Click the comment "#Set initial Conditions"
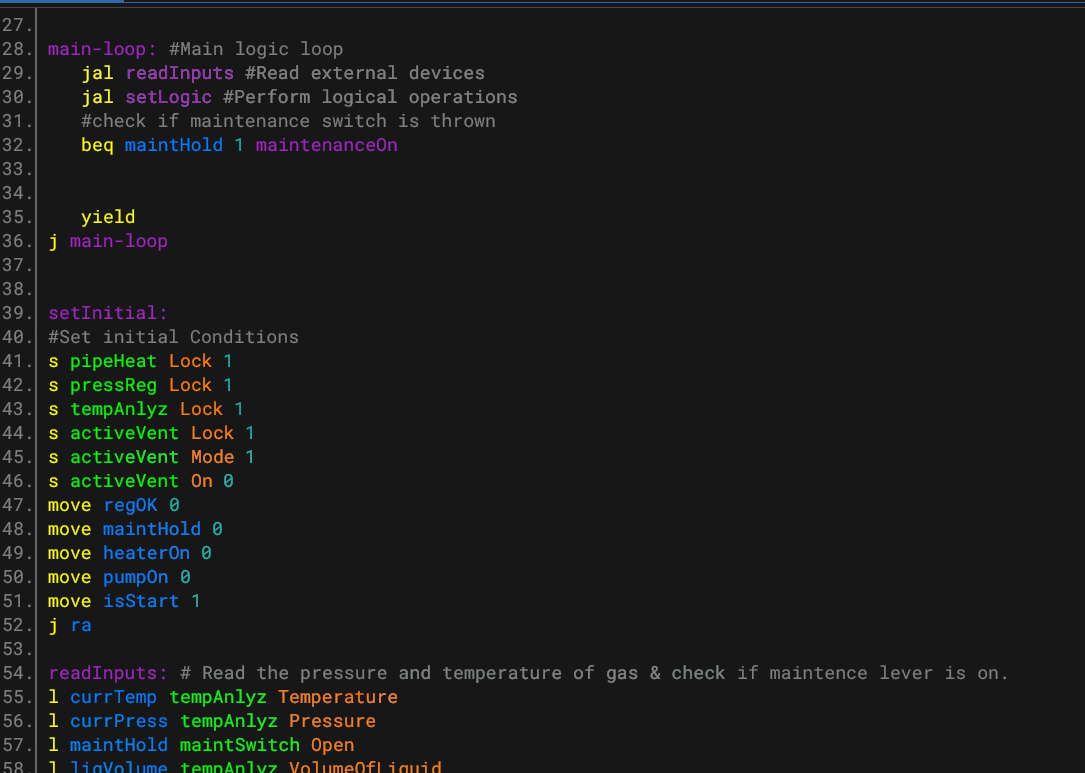 coord(173,337)
